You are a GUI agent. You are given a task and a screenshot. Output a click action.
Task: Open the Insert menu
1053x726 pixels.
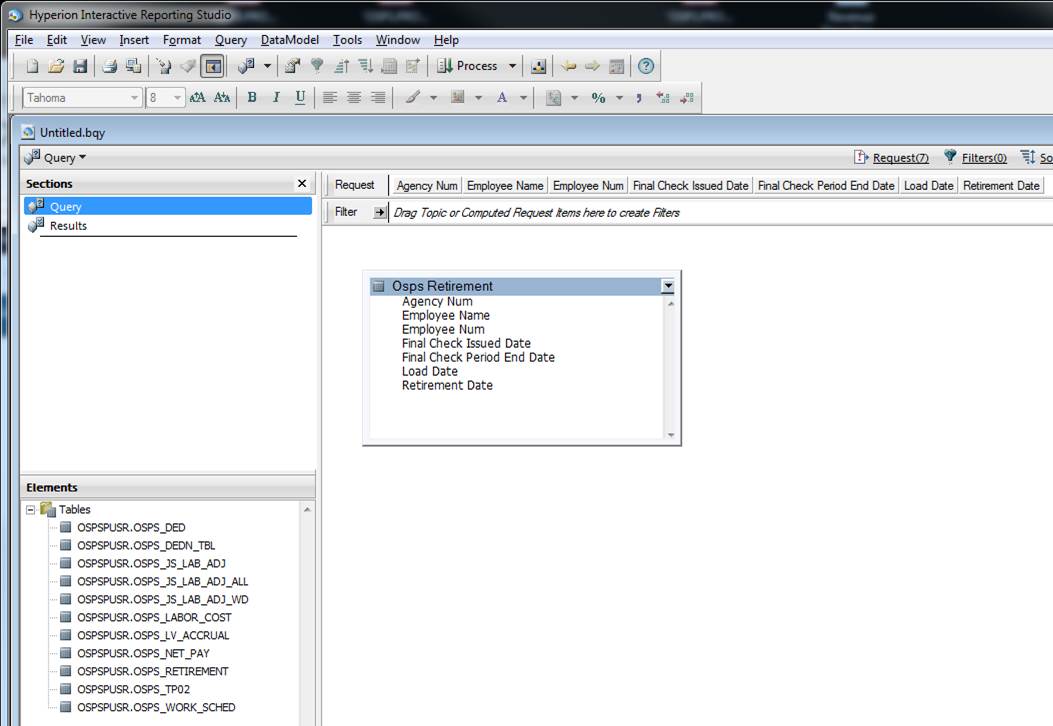click(134, 40)
